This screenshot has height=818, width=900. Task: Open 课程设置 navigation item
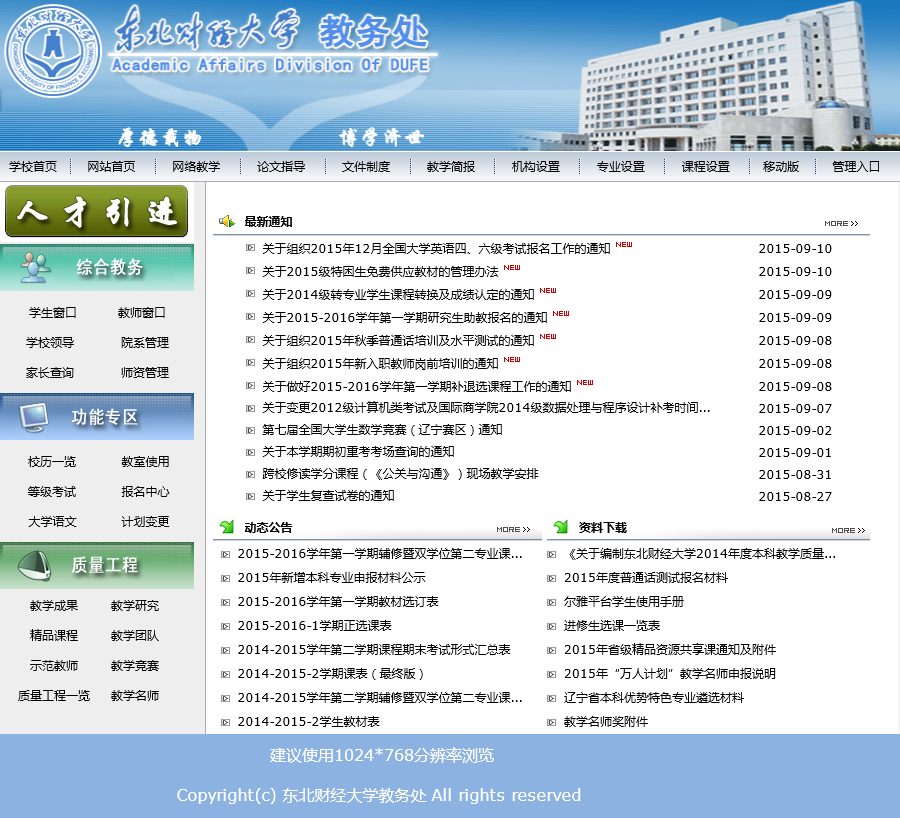[x=706, y=166]
